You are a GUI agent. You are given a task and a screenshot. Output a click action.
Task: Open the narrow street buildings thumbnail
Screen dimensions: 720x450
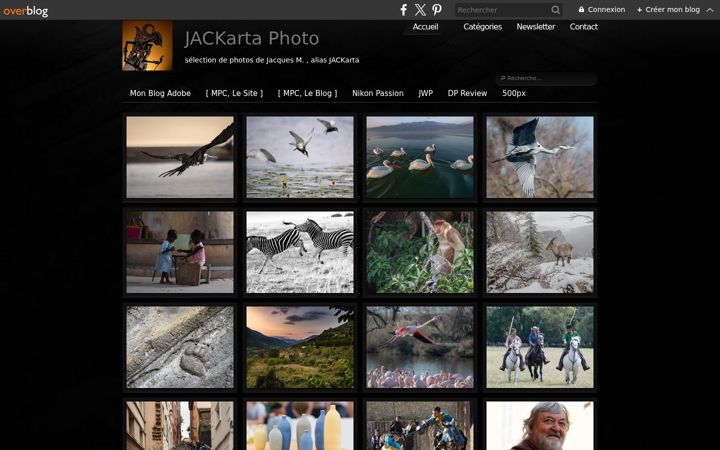click(x=180, y=426)
